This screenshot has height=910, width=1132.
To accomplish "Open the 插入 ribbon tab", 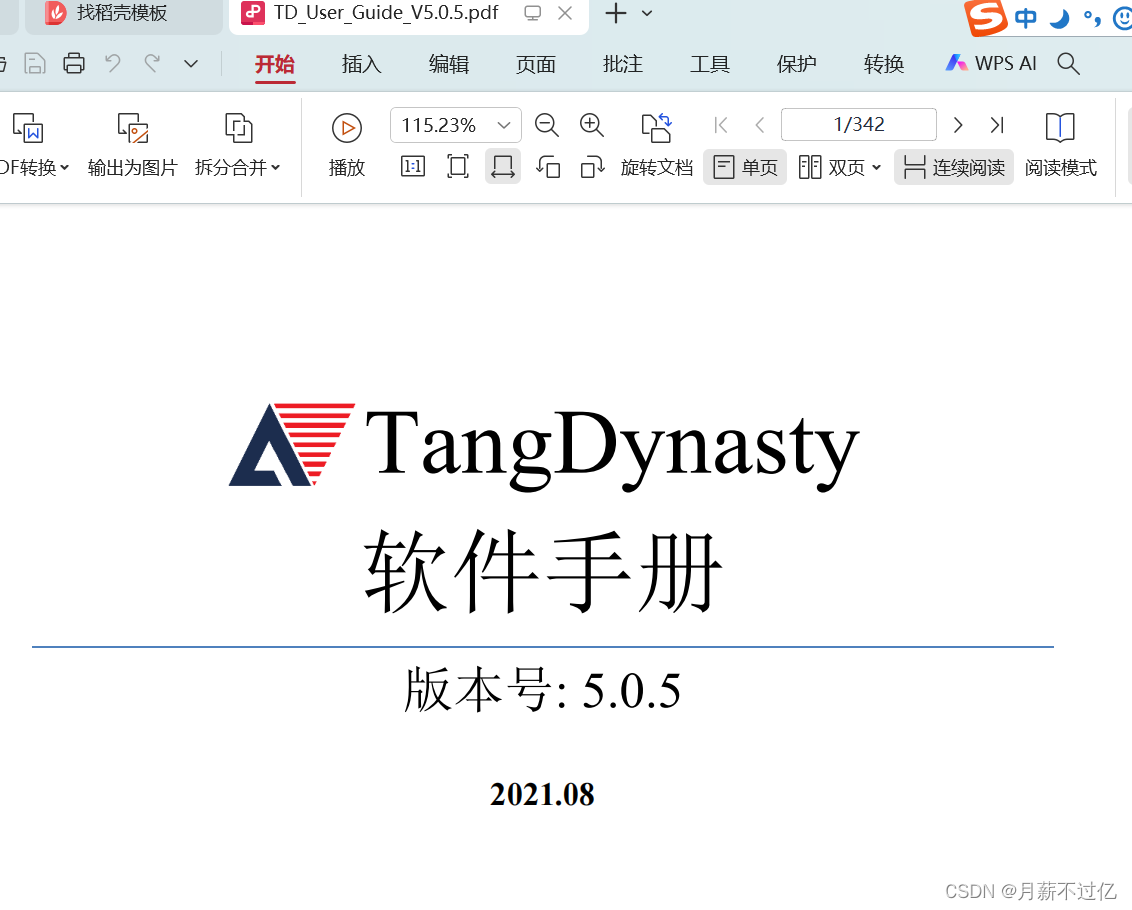I will pyautogui.click(x=361, y=64).
